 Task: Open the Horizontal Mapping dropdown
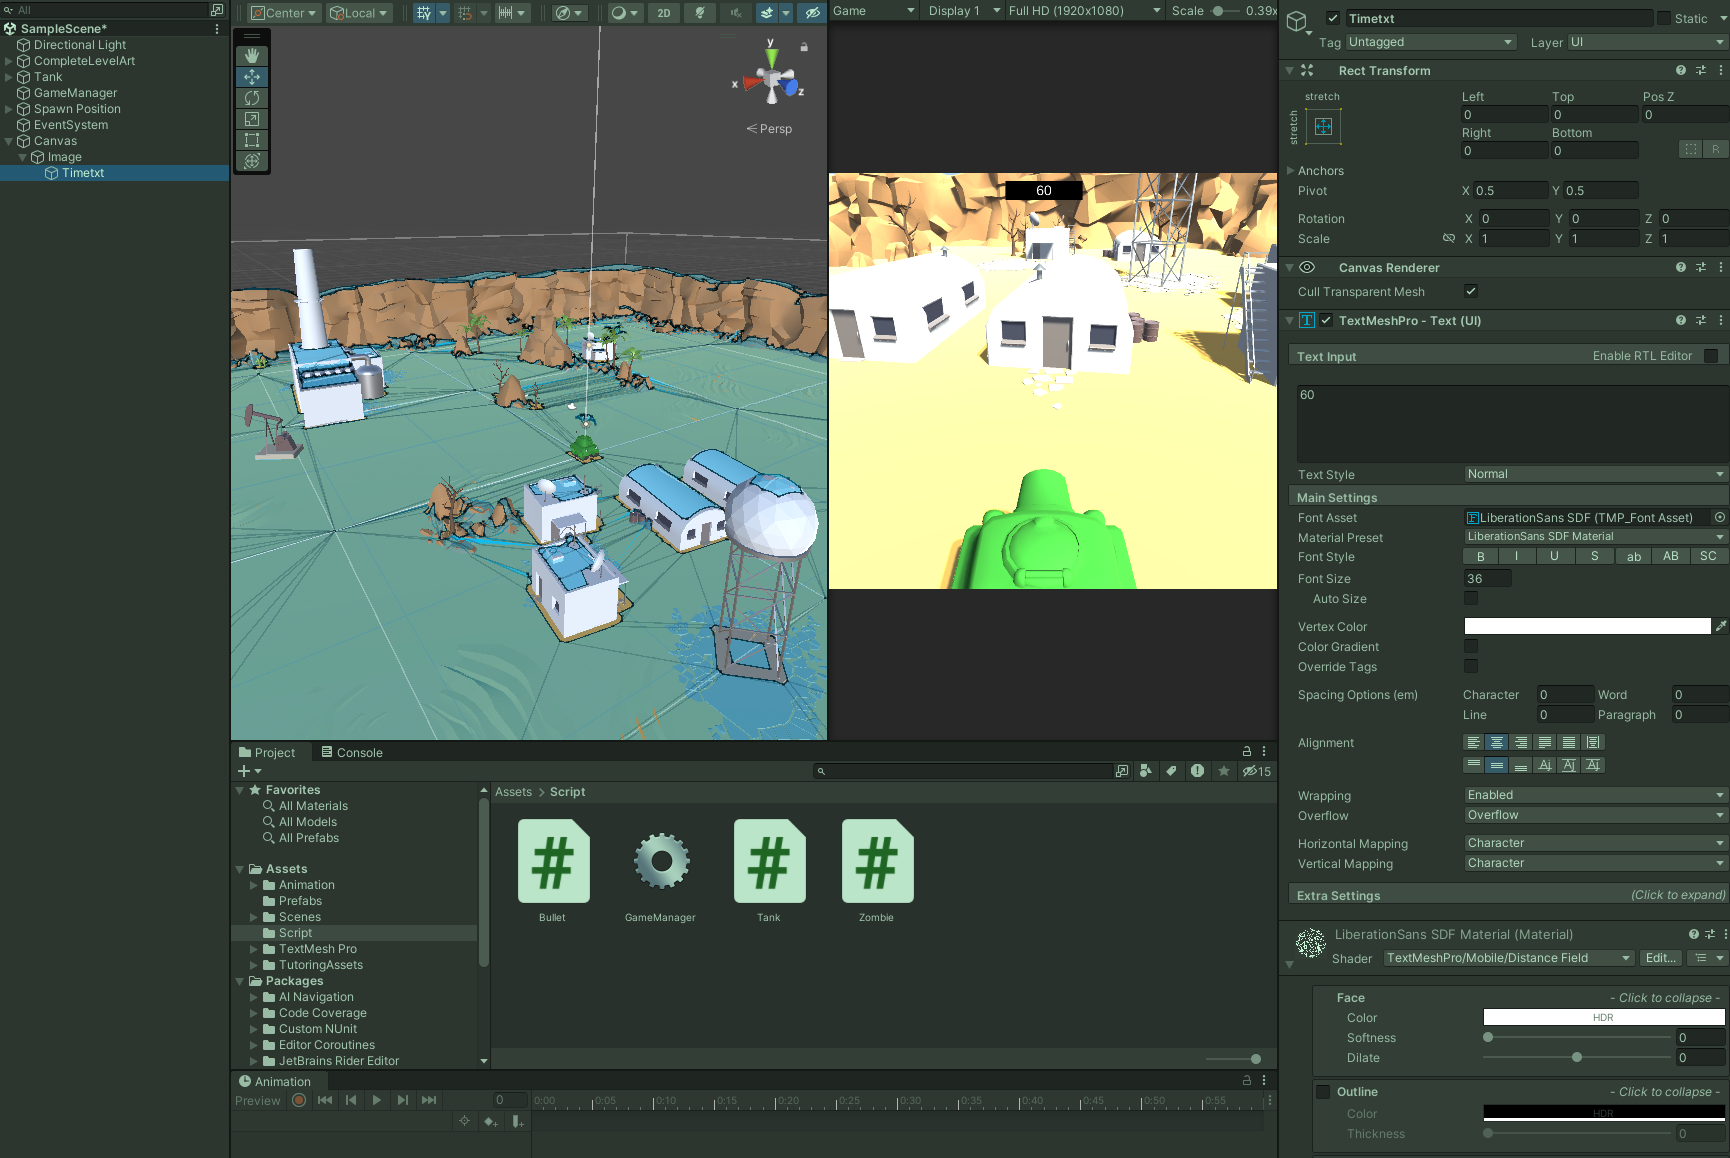[1596, 843]
